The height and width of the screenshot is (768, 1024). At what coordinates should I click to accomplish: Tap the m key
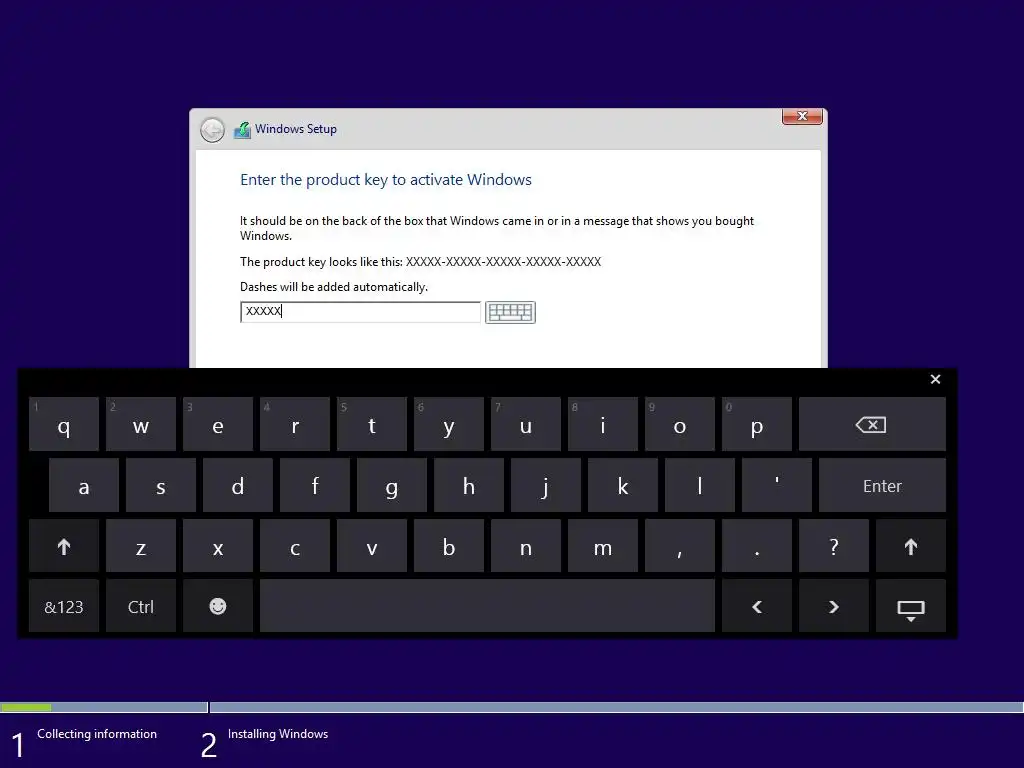click(603, 547)
